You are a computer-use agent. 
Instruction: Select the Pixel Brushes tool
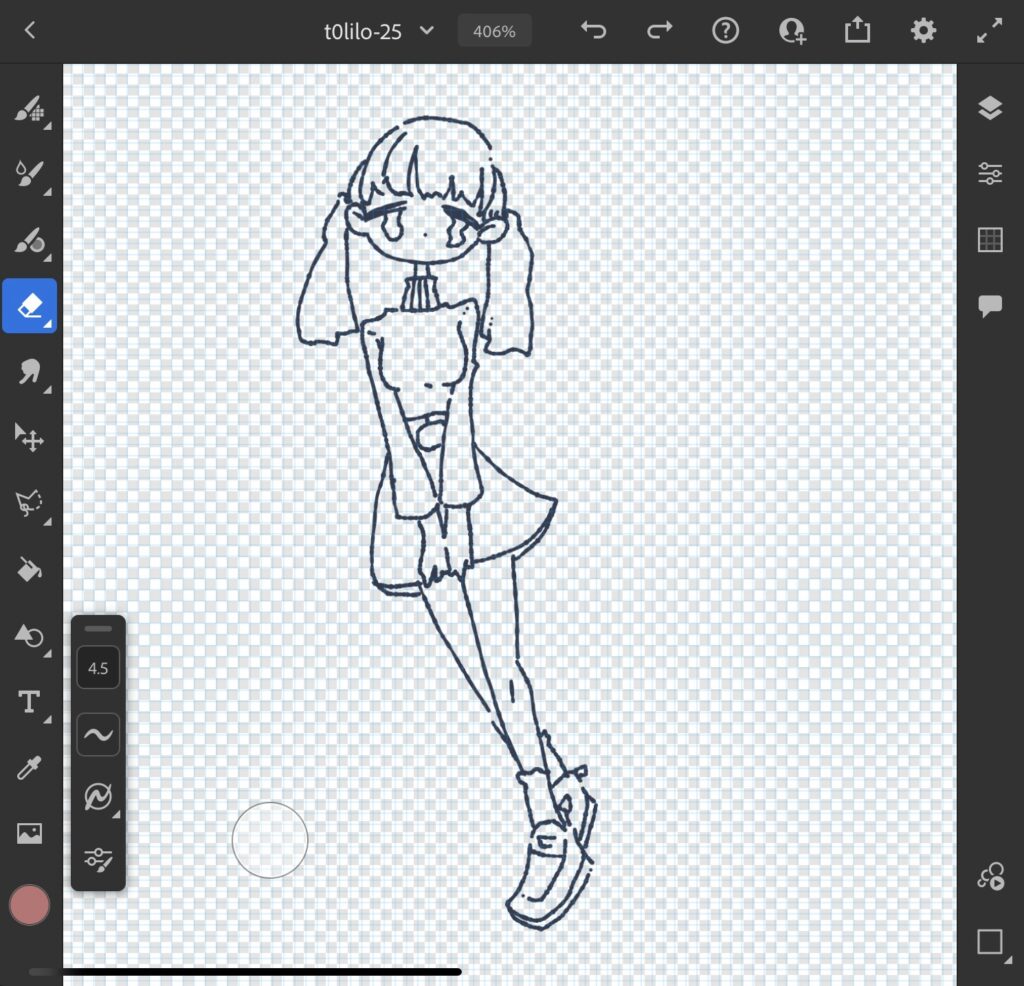coord(29,110)
